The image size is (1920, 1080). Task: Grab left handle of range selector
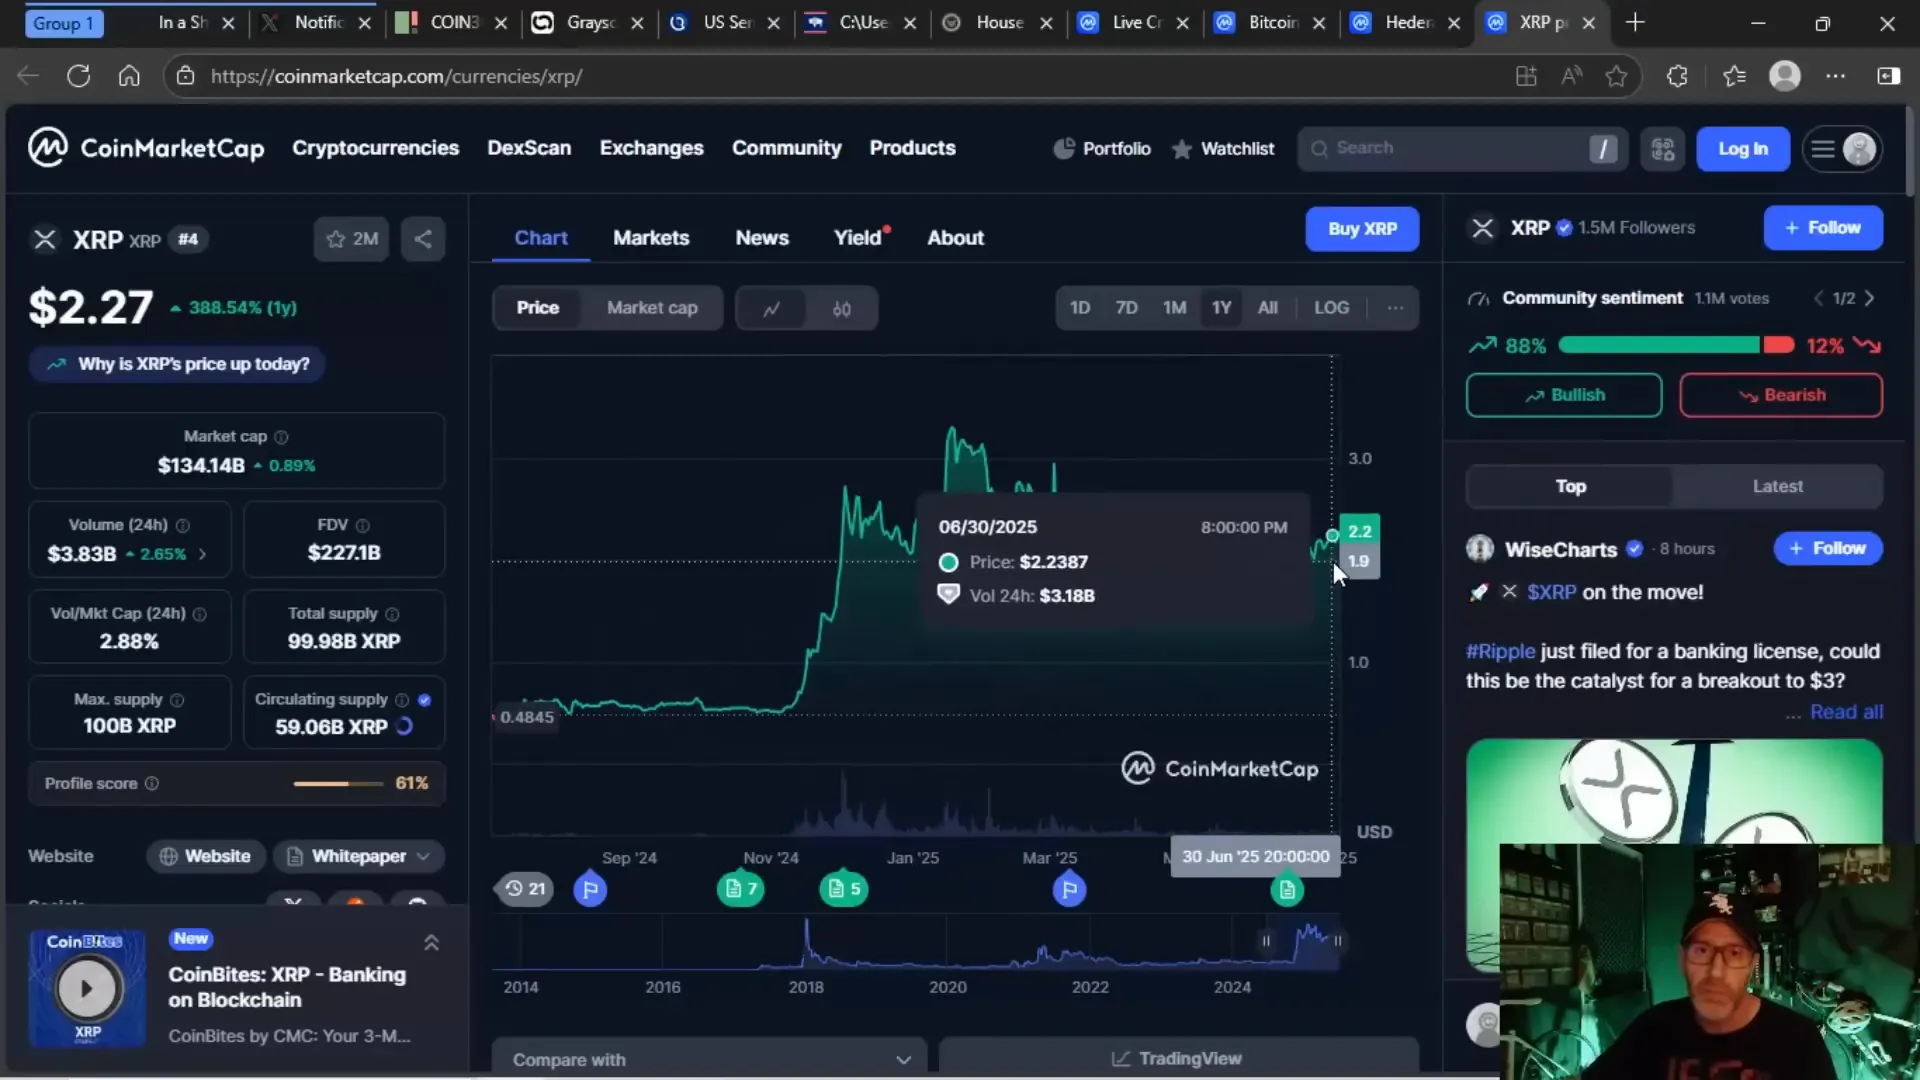pyautogui.click(x=1266, y=941)
